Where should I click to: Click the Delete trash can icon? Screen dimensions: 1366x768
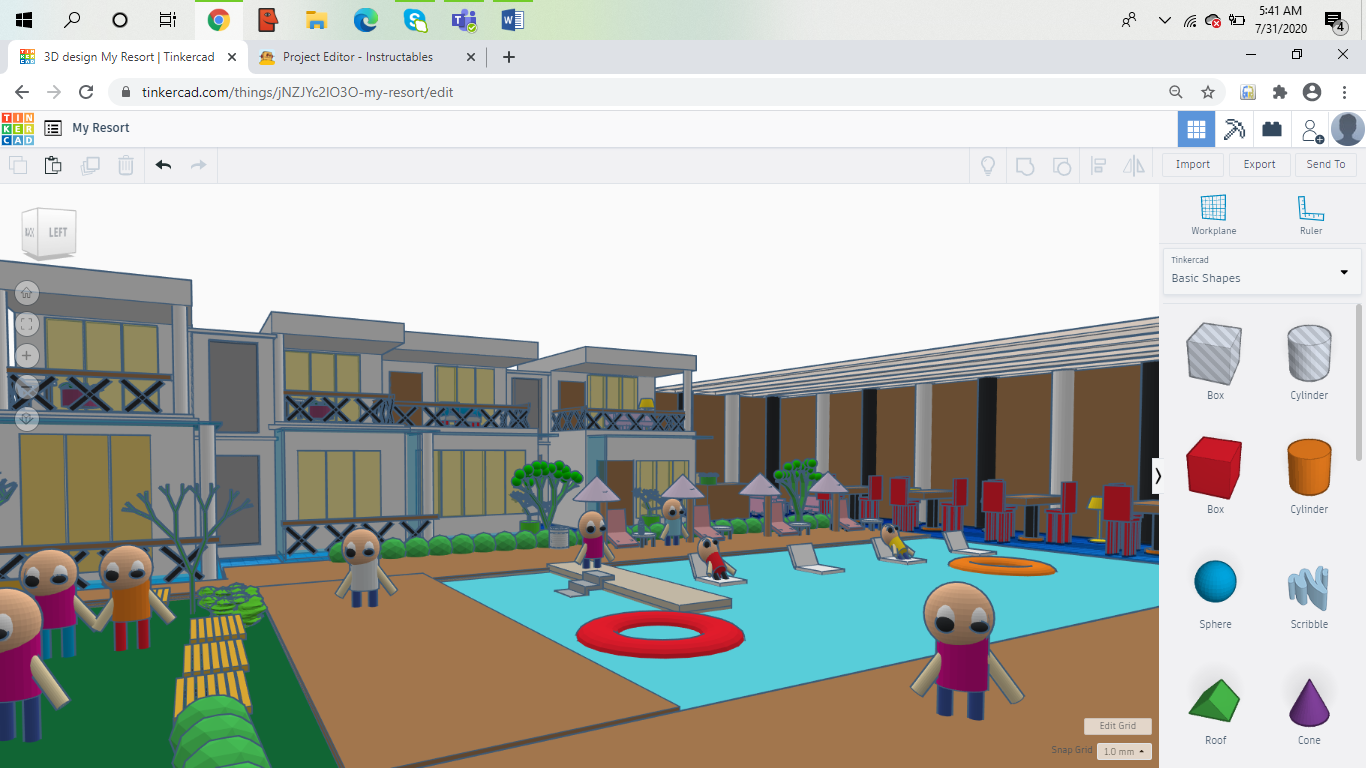pos(126,165)
